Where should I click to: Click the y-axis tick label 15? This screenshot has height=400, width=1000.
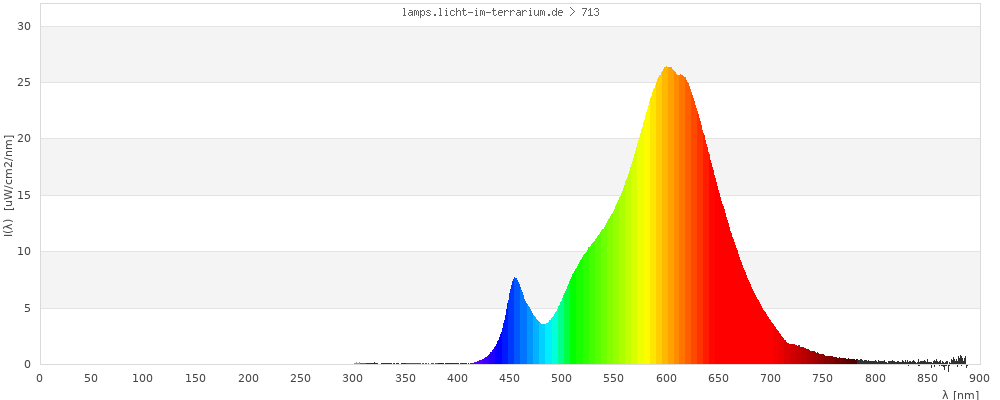click(x=25, y=195)
